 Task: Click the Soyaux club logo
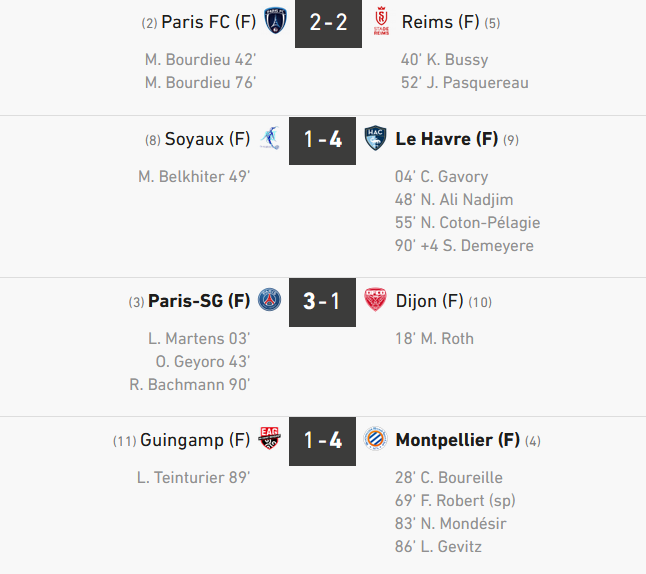(269, 139)
